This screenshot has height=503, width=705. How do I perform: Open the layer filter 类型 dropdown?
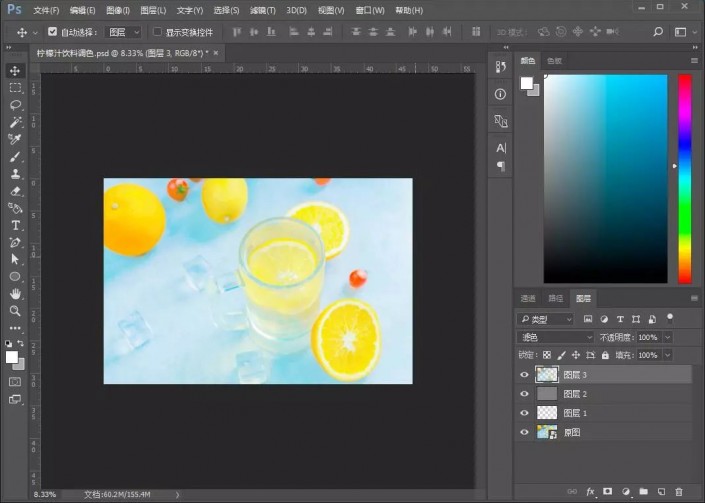[x=545, y=319]
